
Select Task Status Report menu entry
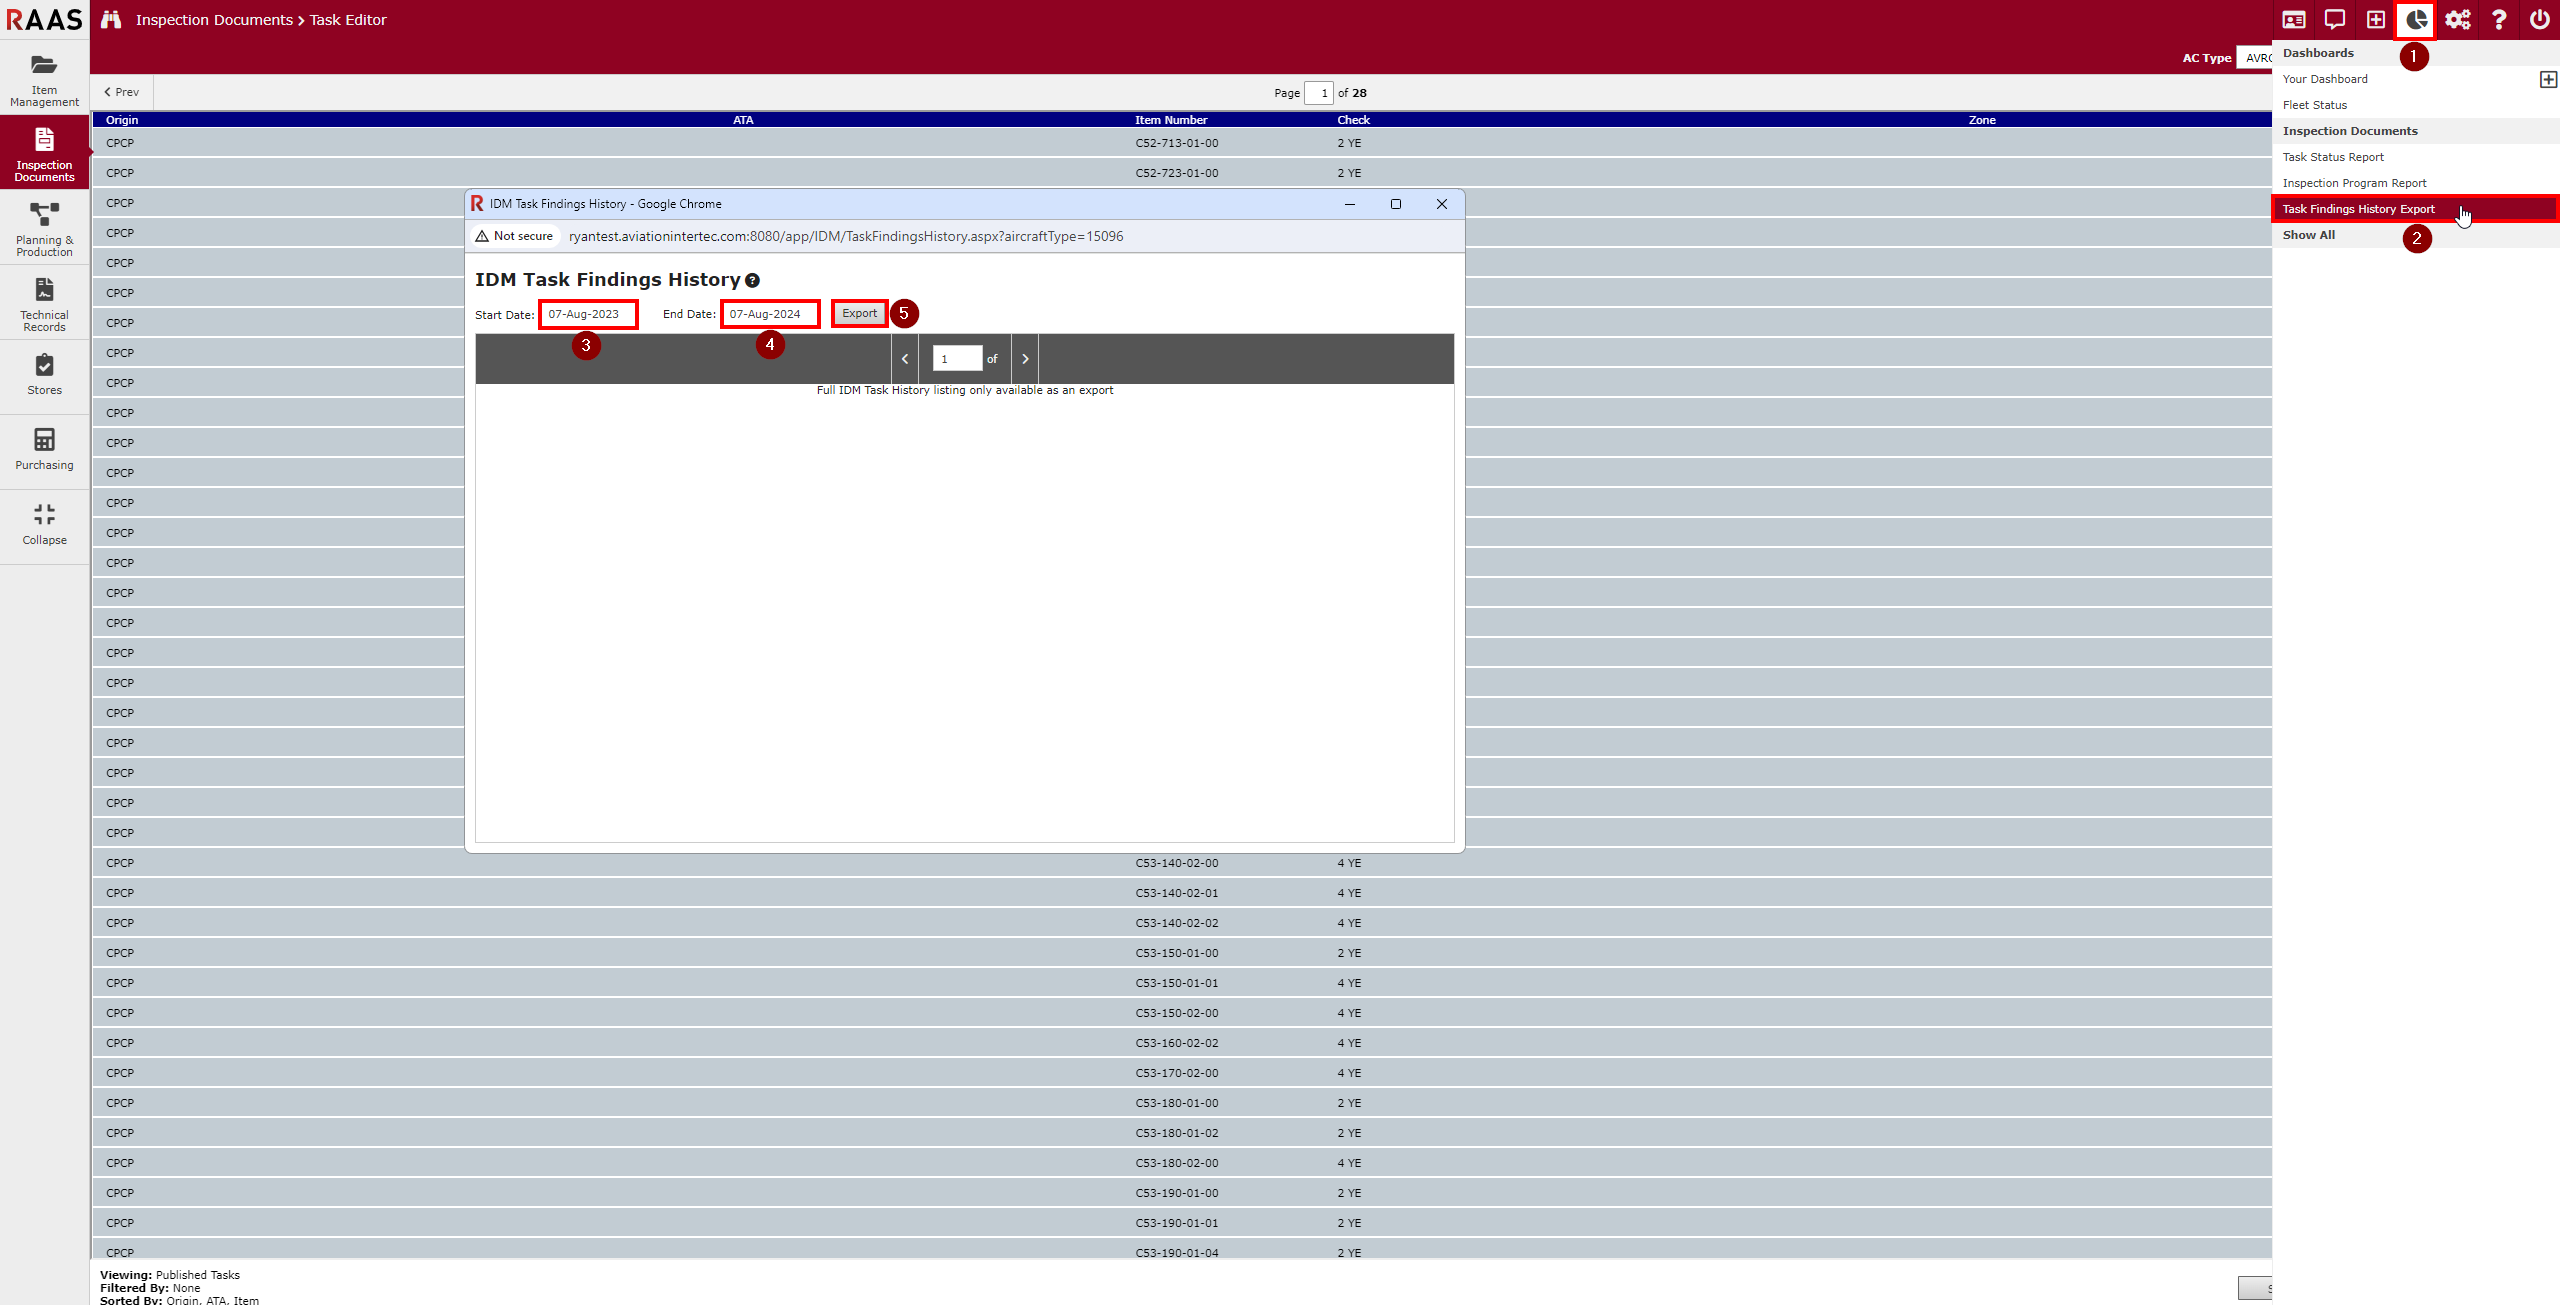2333,157
